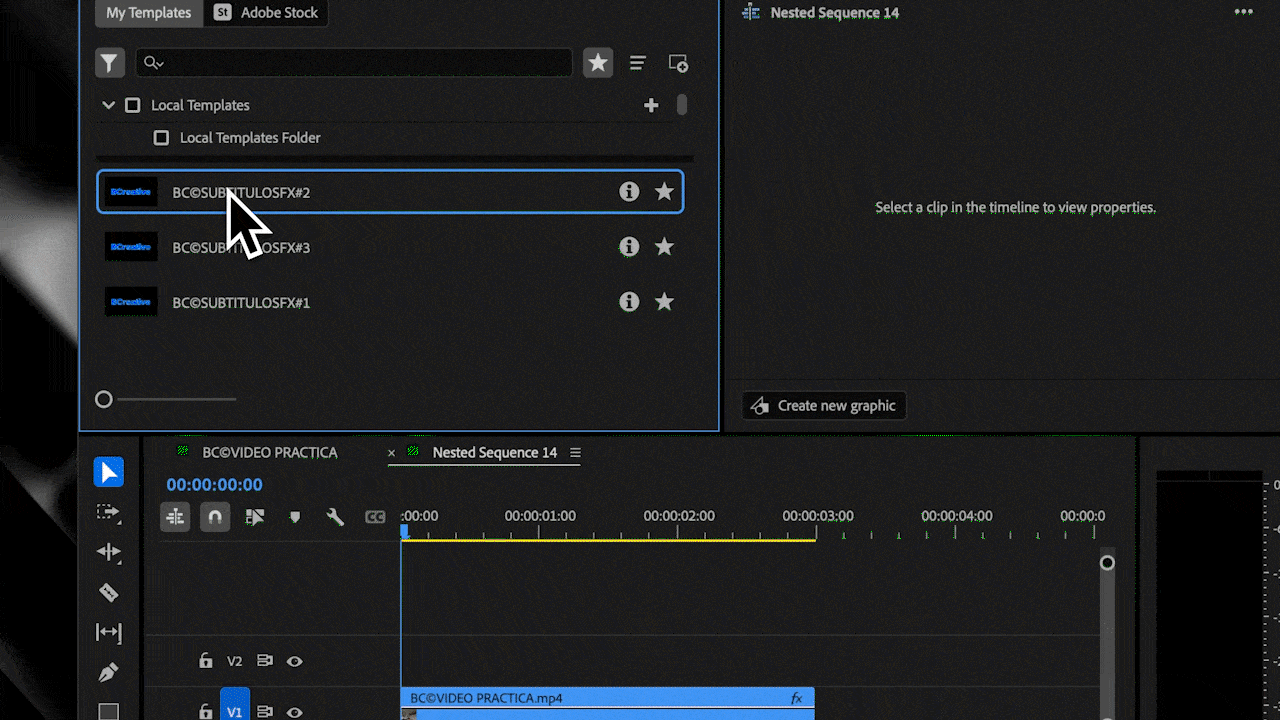
Task: Open the Nested Sequence 14 timeline menu
Action: coord(576,452)
